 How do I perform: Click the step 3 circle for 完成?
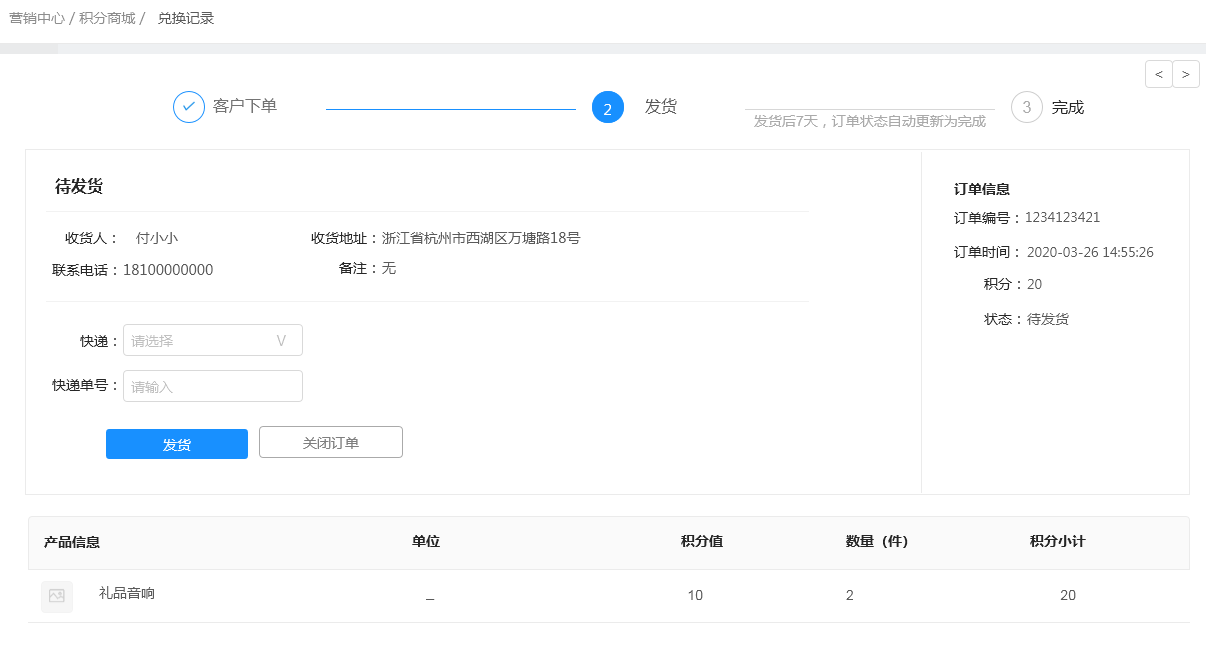pyautogui.click(x=1027, y=107)
